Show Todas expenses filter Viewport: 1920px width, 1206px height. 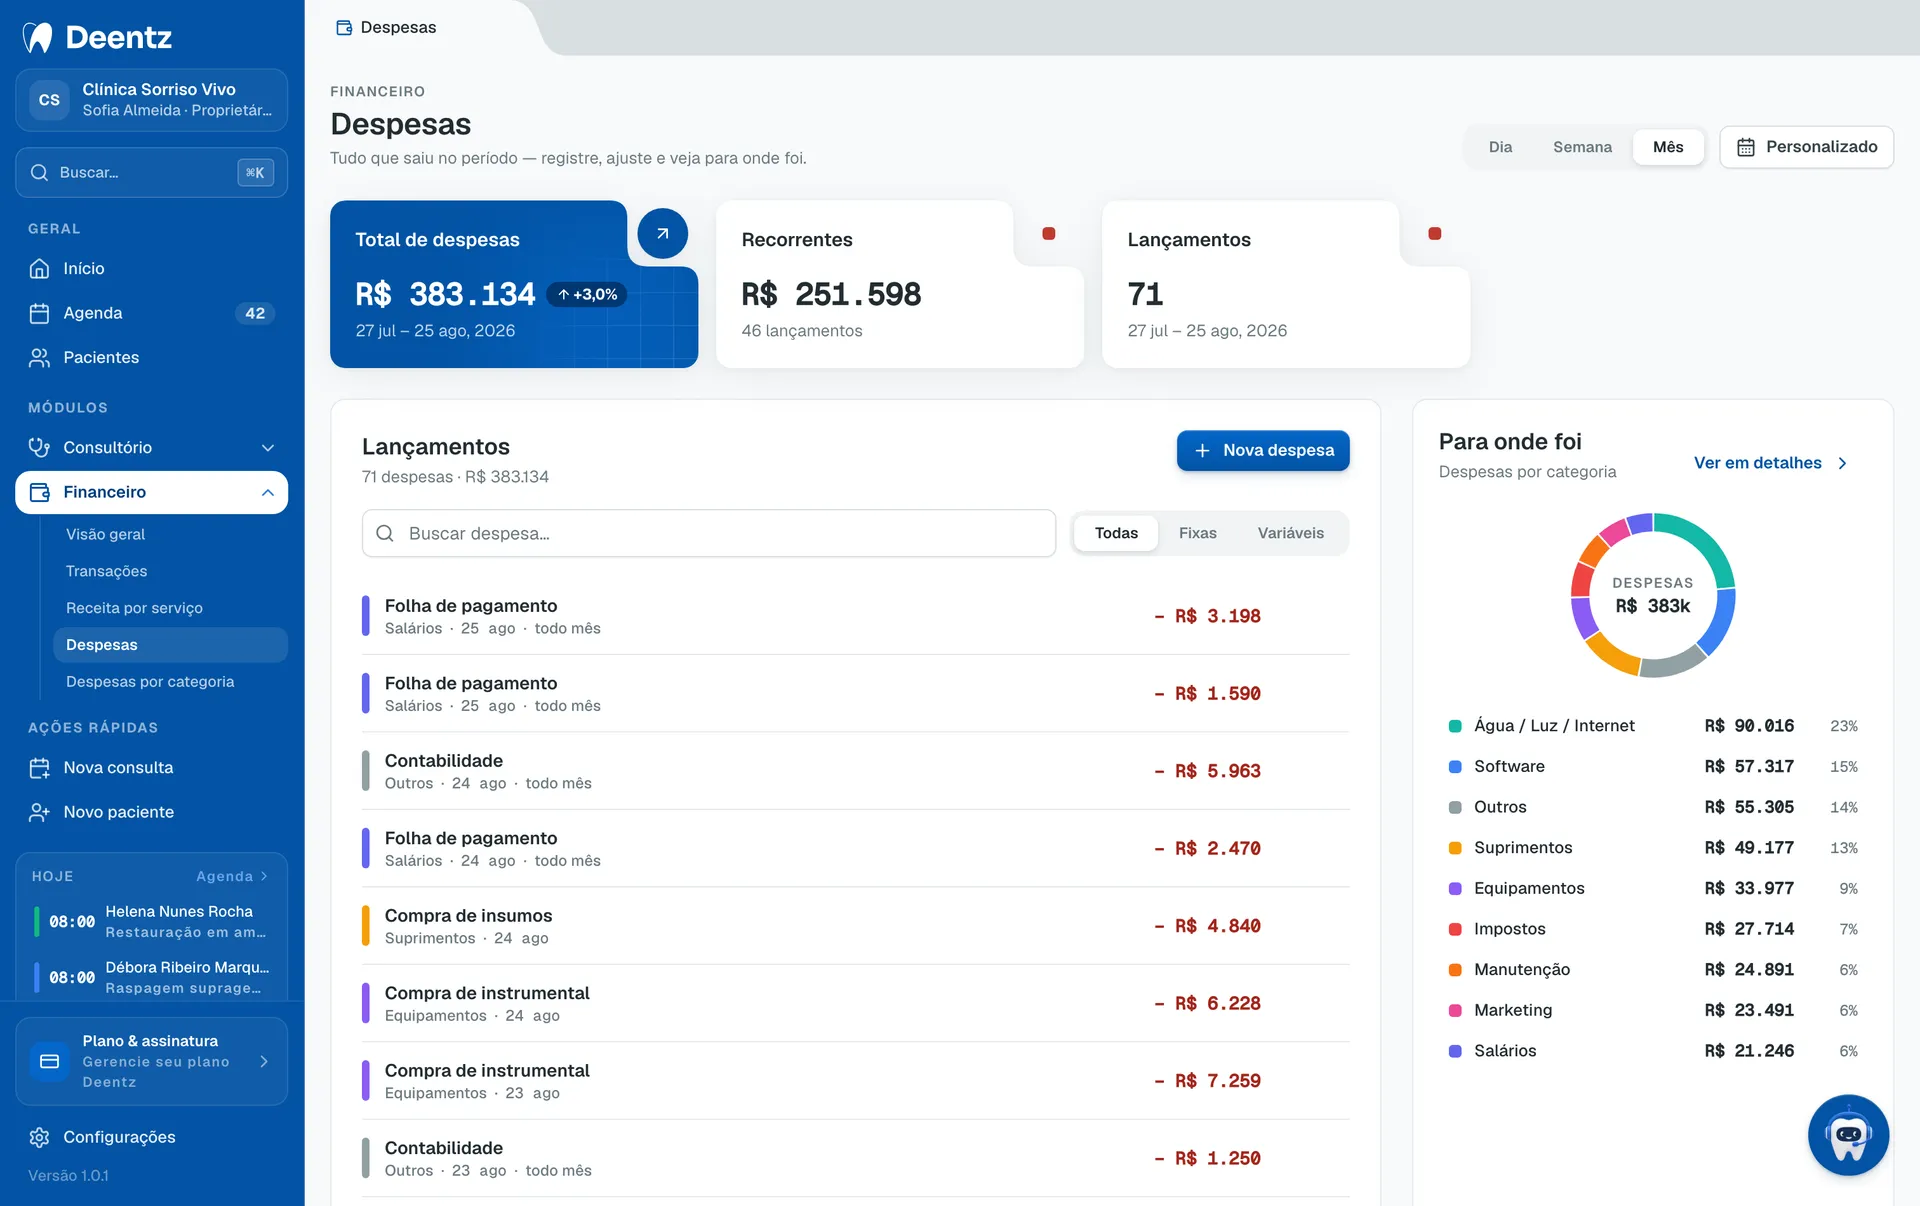coord(1116,533)
